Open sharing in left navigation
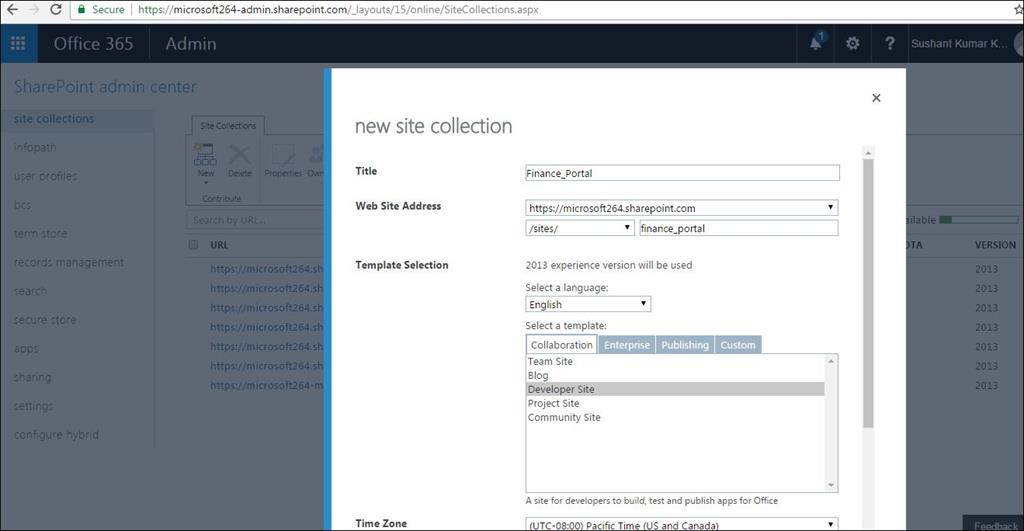The width and height of the screenshot is (1024, 531). click(33, 377)
